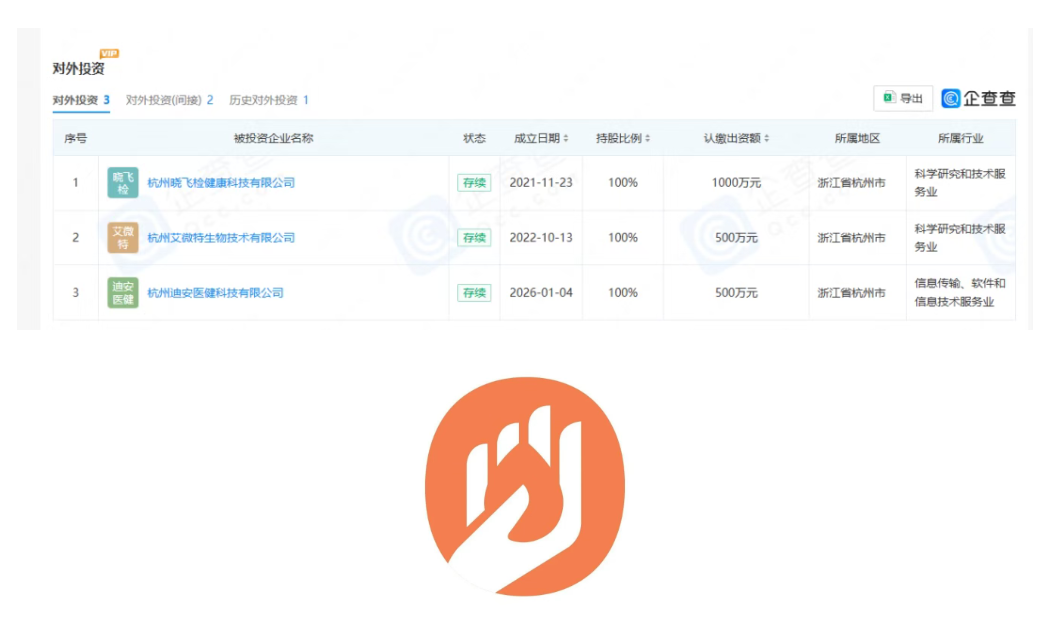Click the 艾微特 company logo icon
The width and height of the screenshot is (1062, 627).
point(123,238)
